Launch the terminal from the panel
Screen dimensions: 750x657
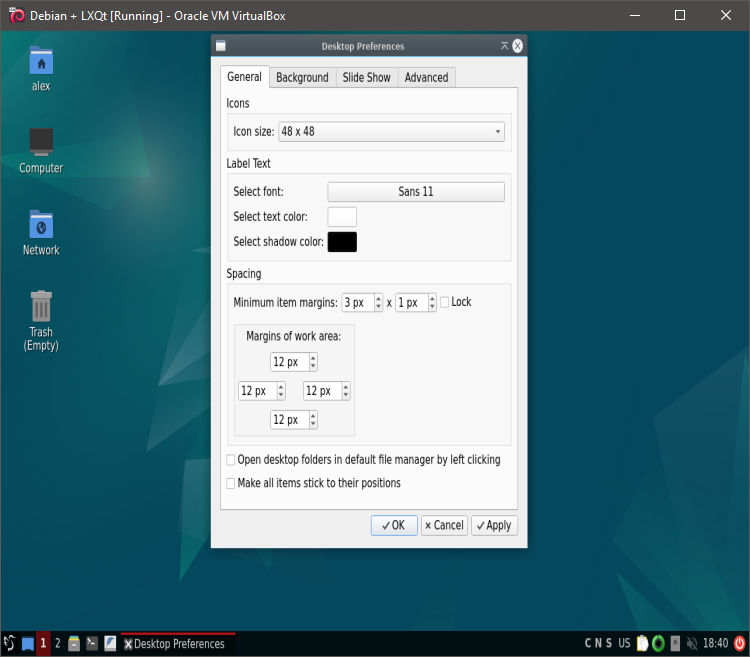92,643
